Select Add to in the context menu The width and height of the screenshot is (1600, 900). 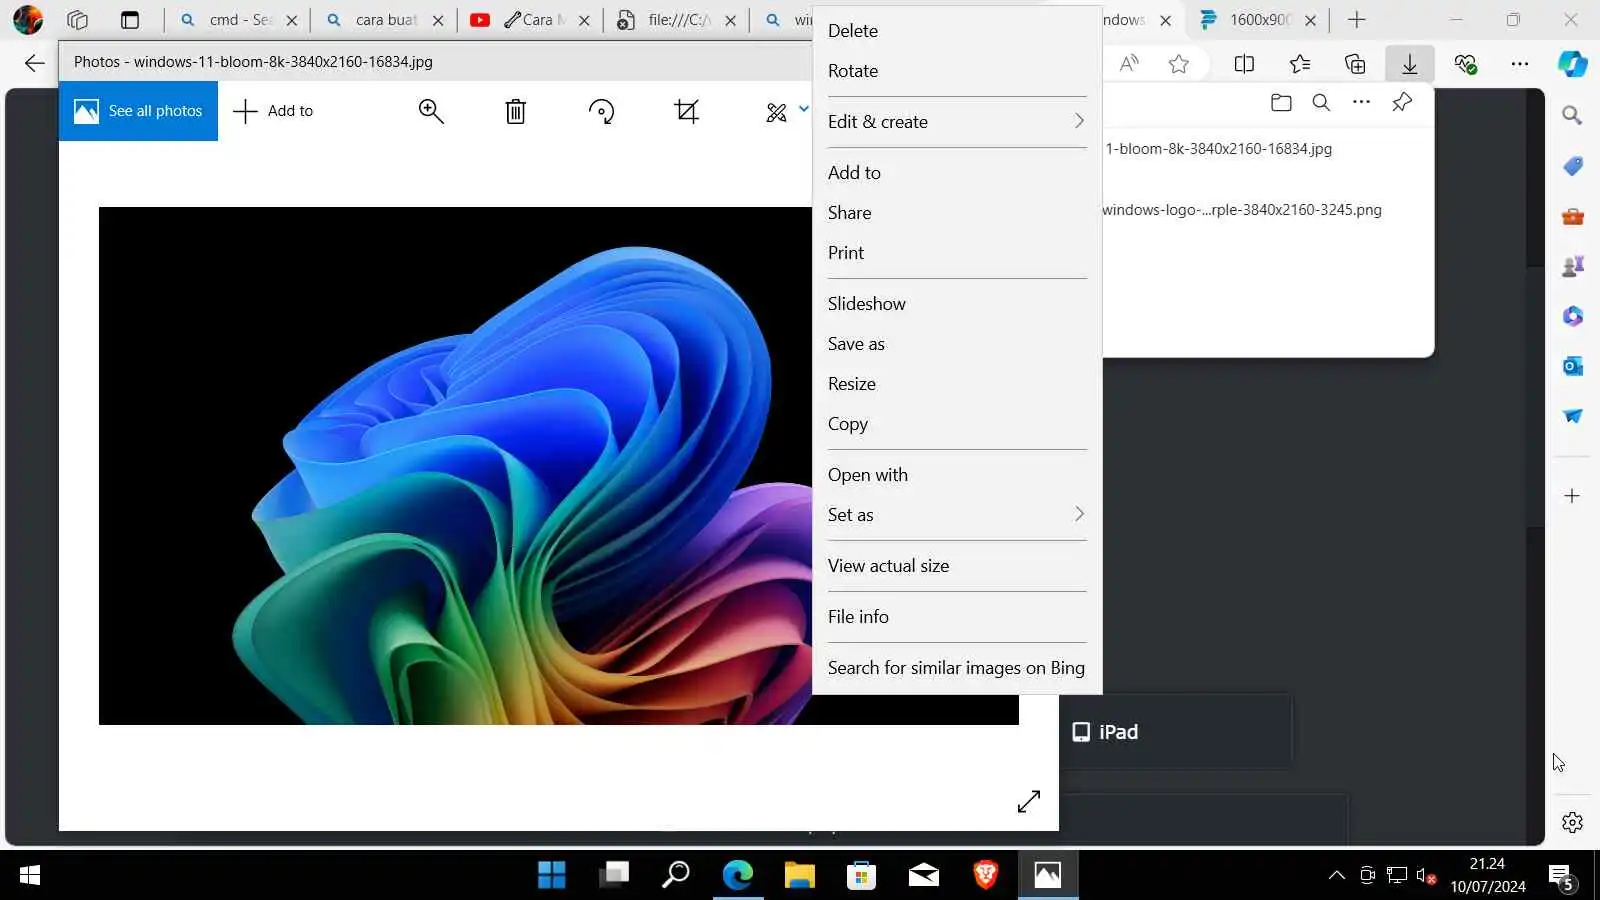(x=854, y=172)
